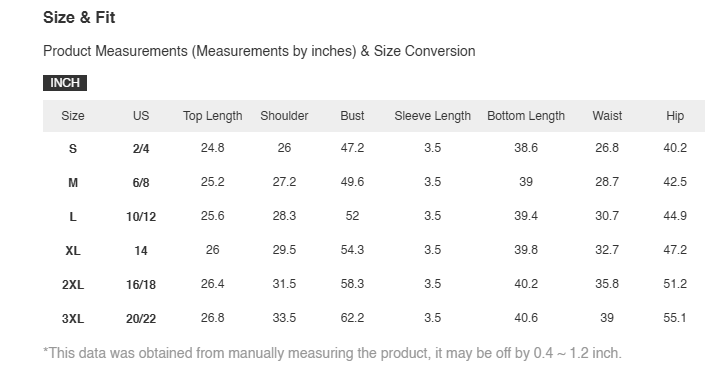Select the Size column header

[x=73, y=116]
